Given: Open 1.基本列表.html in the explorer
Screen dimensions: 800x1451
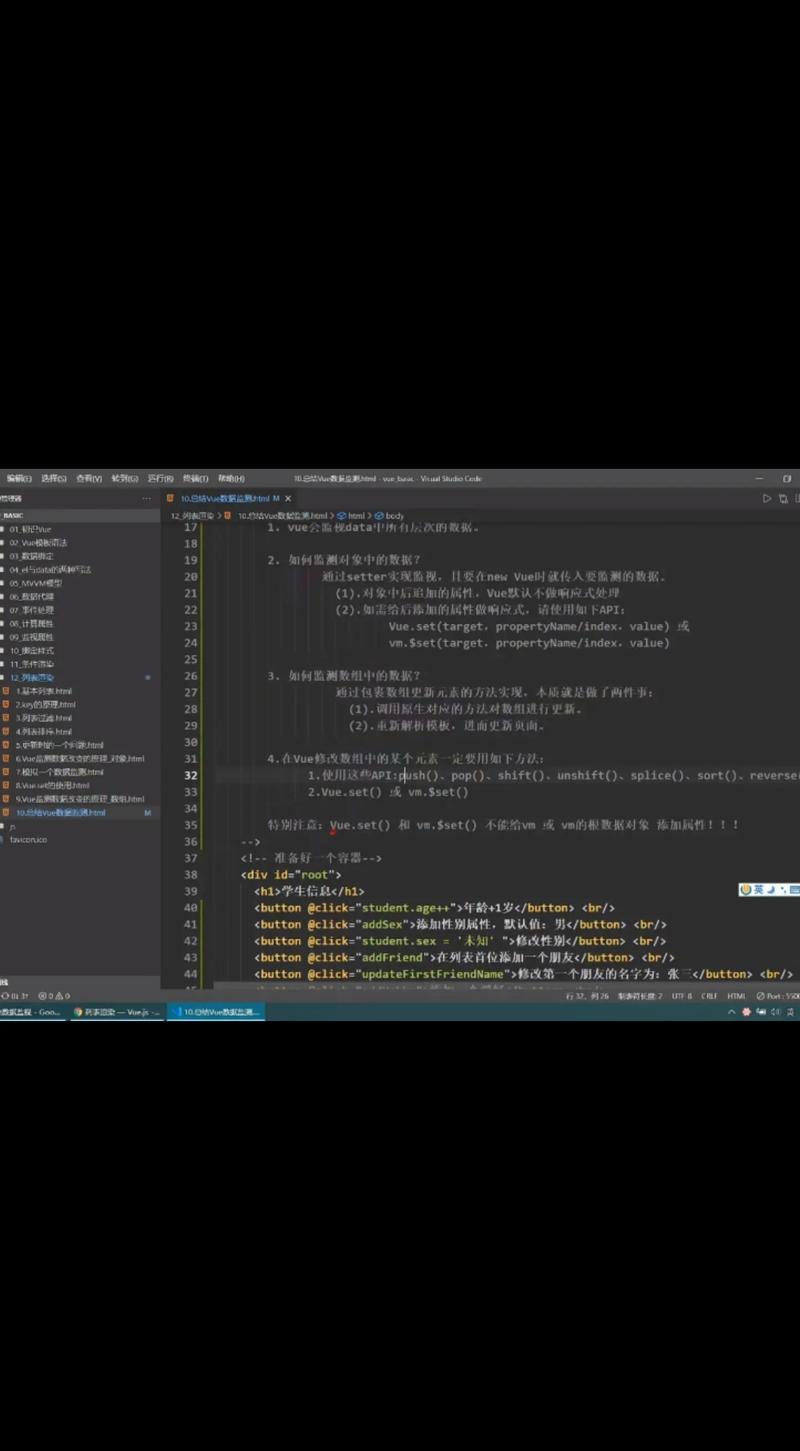Looking at the screenshot, I should coord(44,691).
